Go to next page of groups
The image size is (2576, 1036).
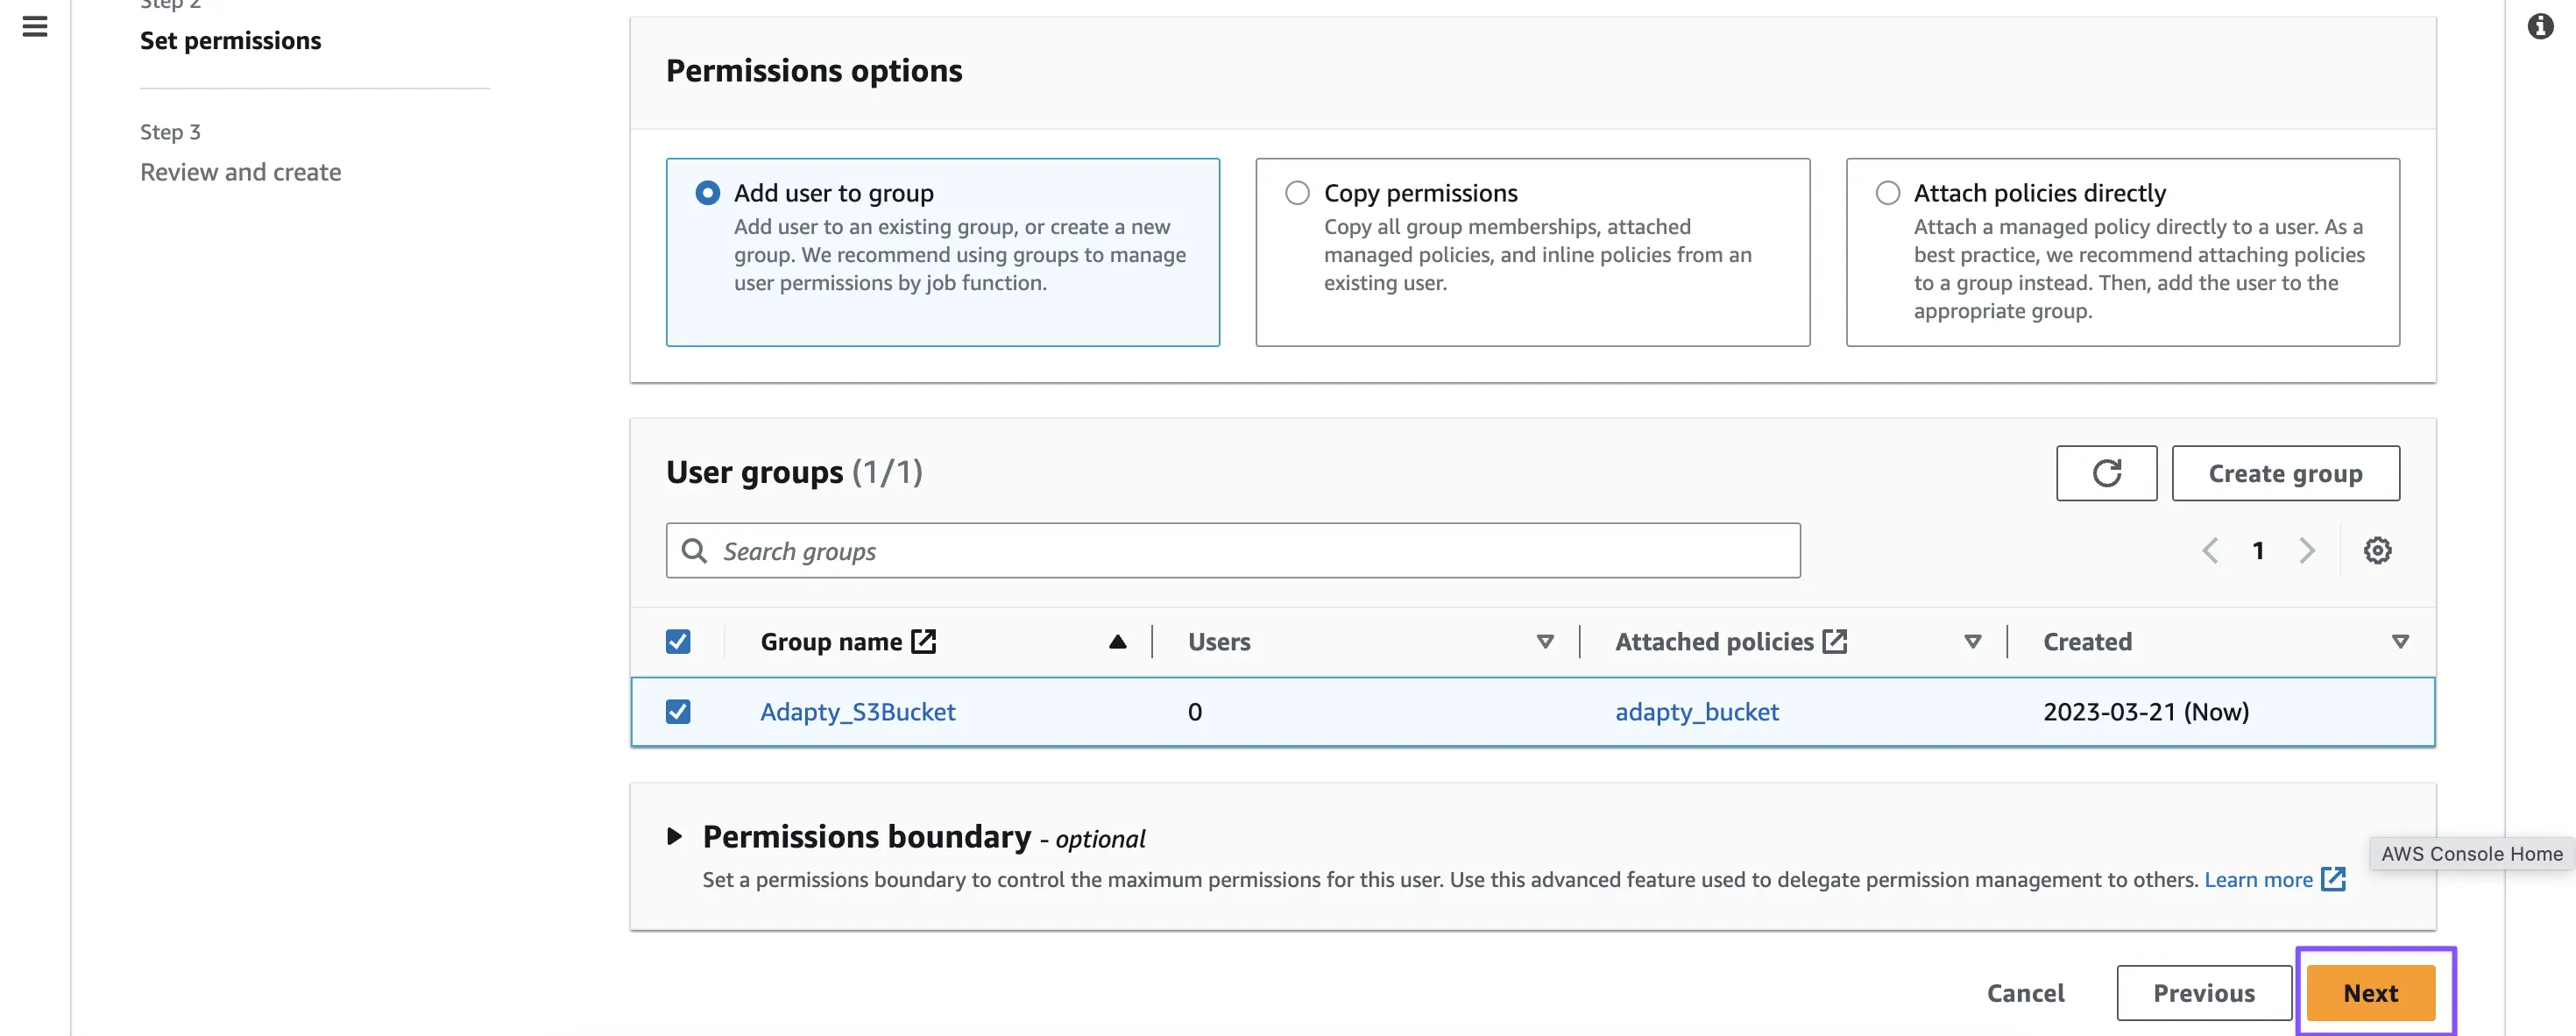pyautogui.click(x=2307, y=551)
